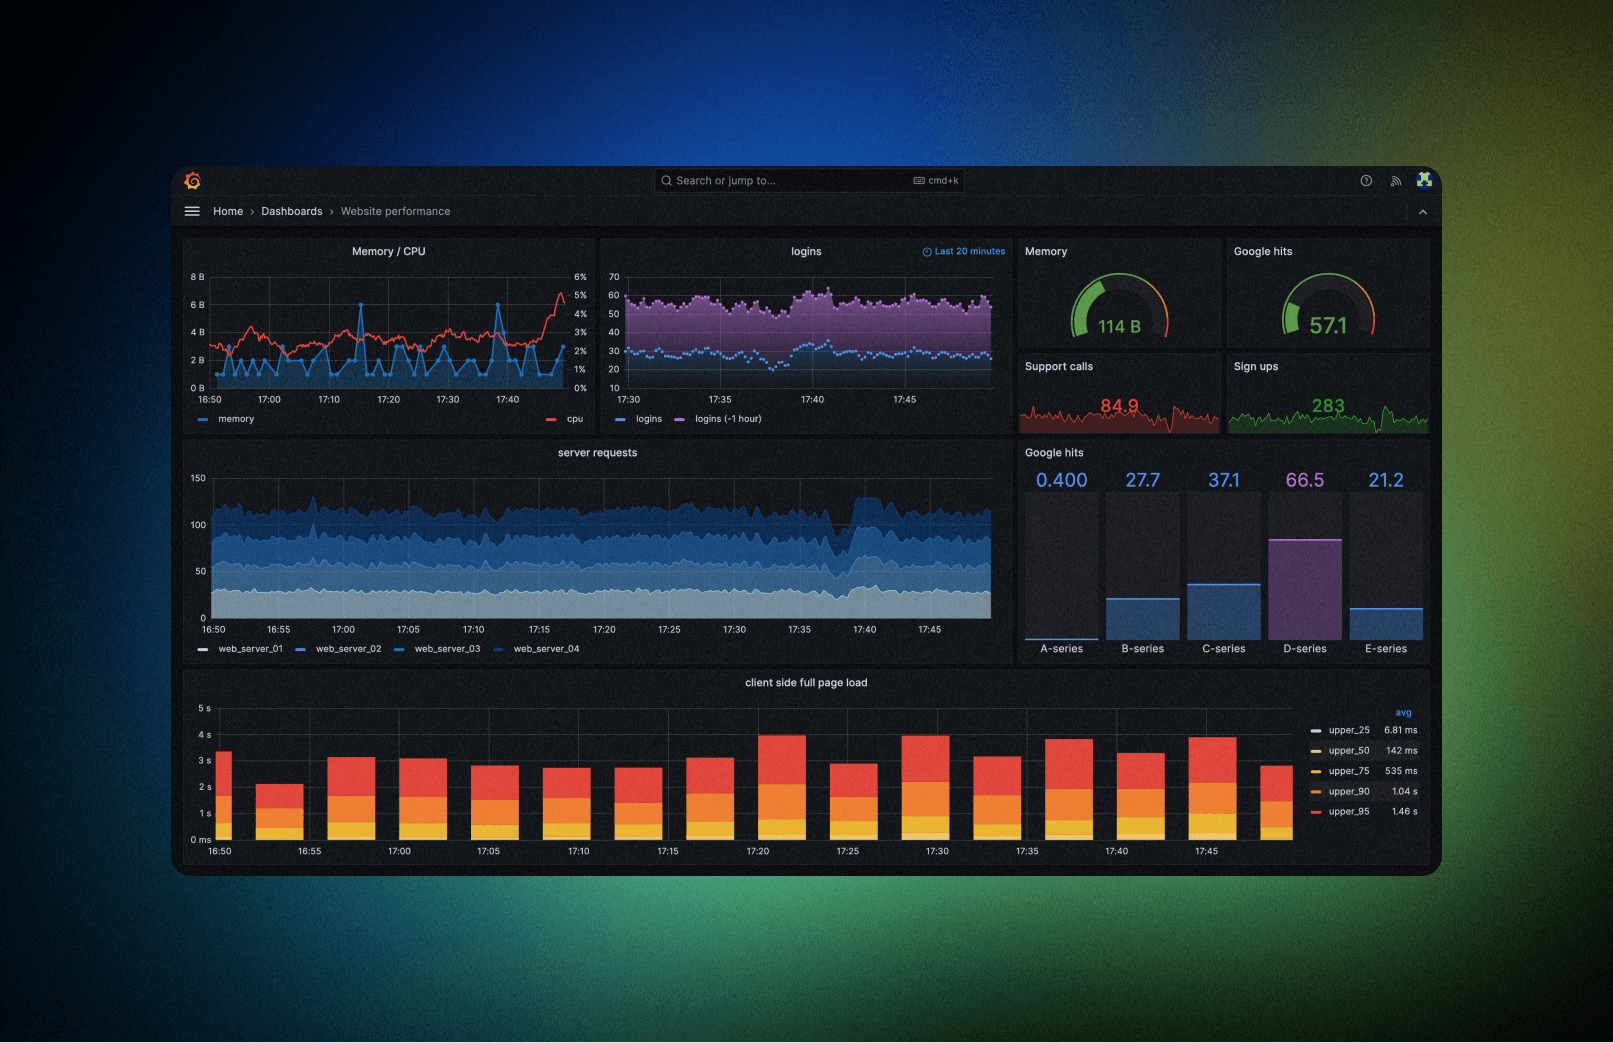Click the 21.2 value above E-series
This screenshot has width=1613, height=1043.
pos(1385,480)
